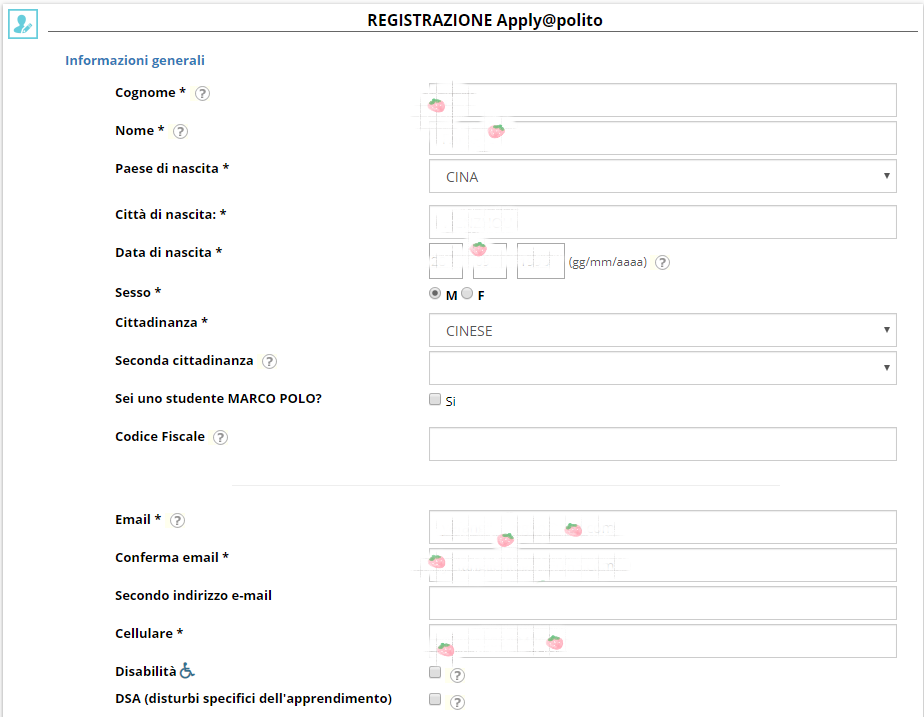This screenshot has width=924, height=717.
Task: Show help for Seconda cittadinanza
Action: (269, 362)
